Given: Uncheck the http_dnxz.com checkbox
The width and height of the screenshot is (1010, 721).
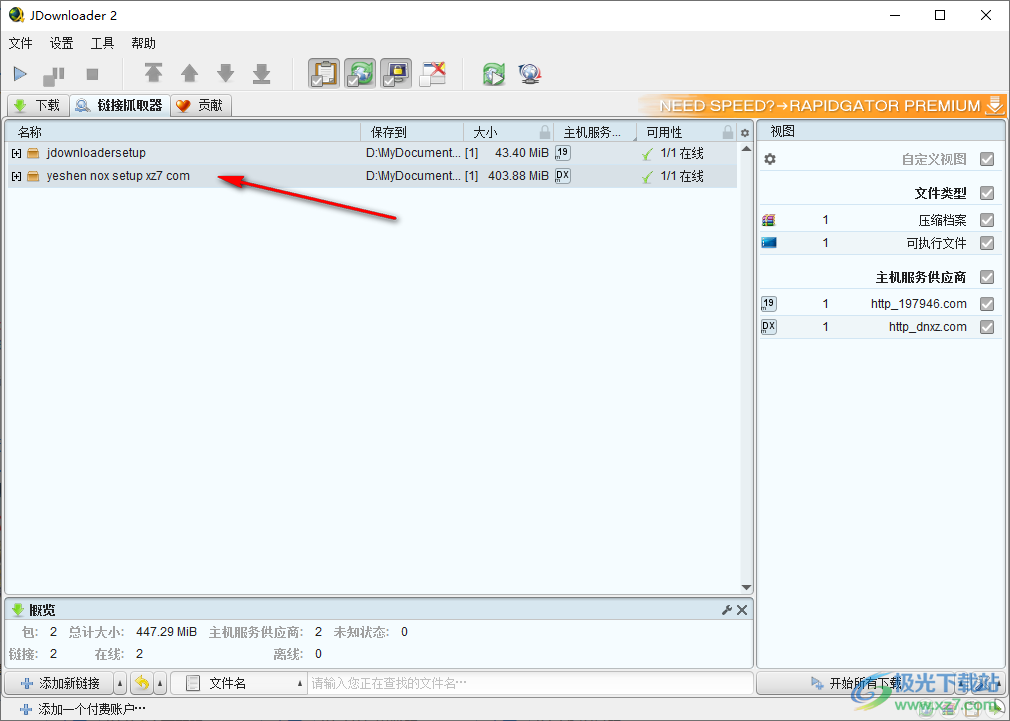Looking at the screenshot, I should coord(987,327).
